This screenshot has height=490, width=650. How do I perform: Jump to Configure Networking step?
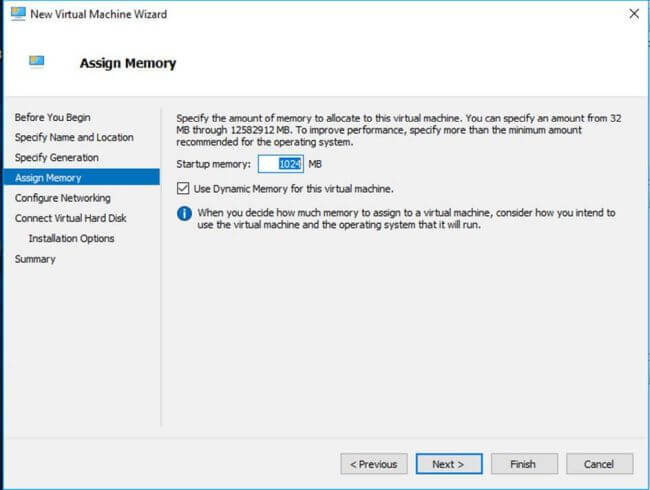(x=63, y=198)
